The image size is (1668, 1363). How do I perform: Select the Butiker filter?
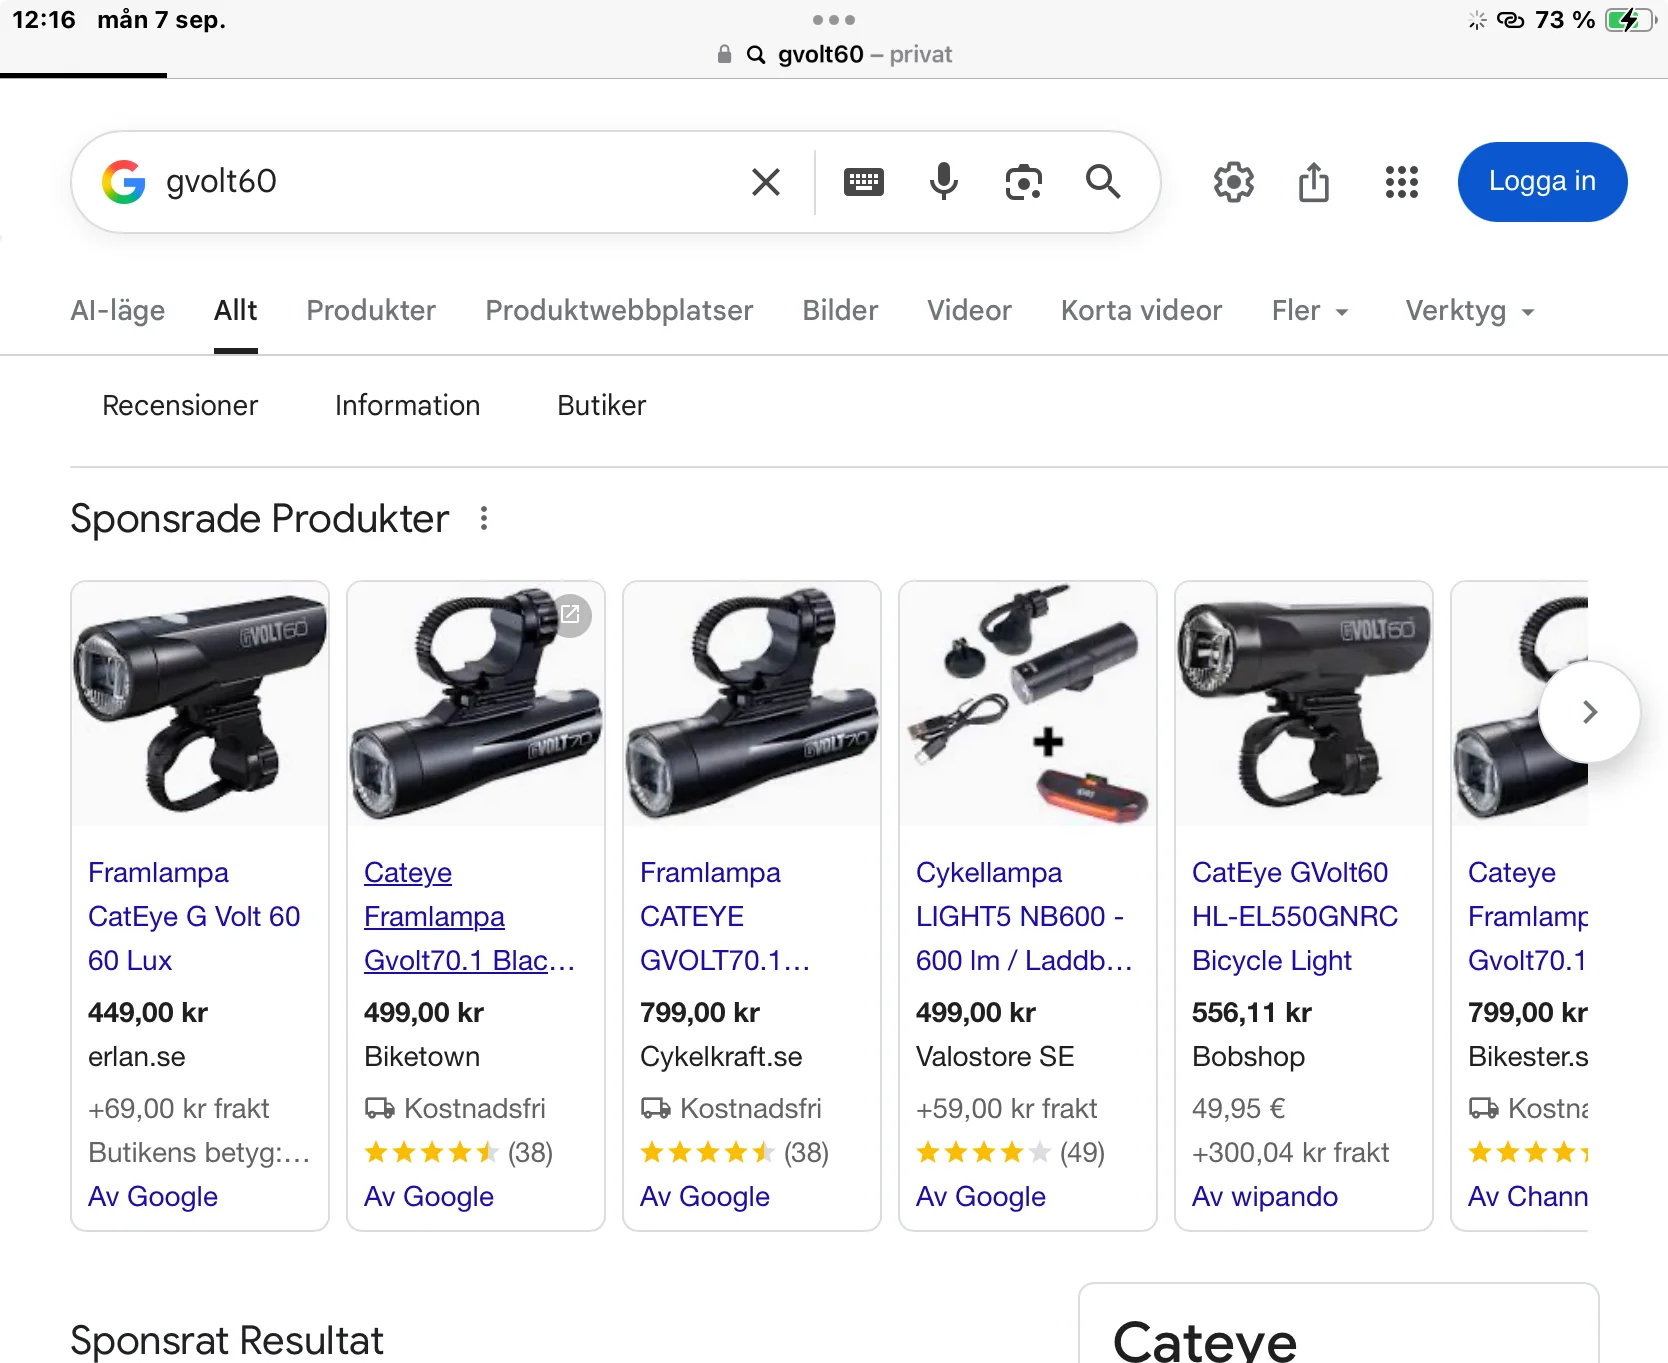coord(601,405)
